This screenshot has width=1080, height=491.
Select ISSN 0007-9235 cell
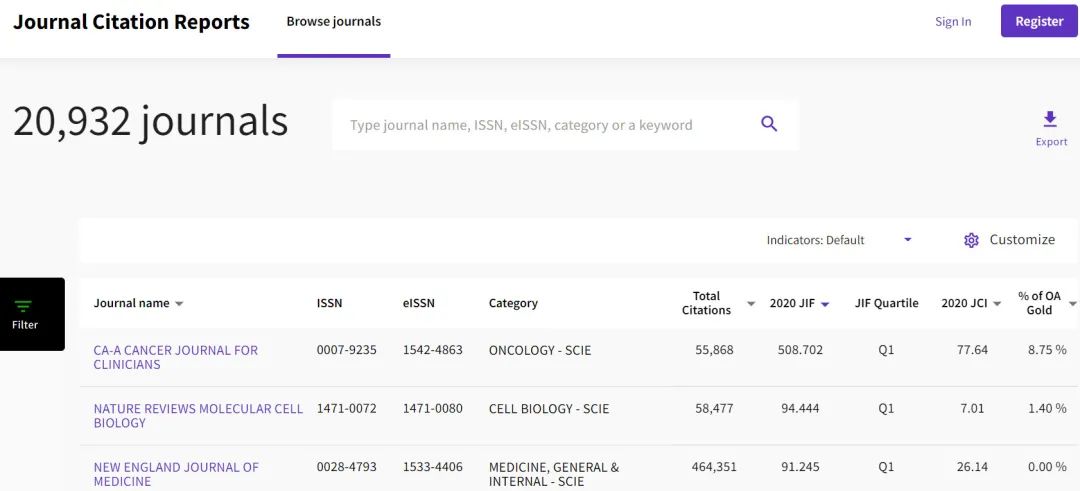[346, 350]
